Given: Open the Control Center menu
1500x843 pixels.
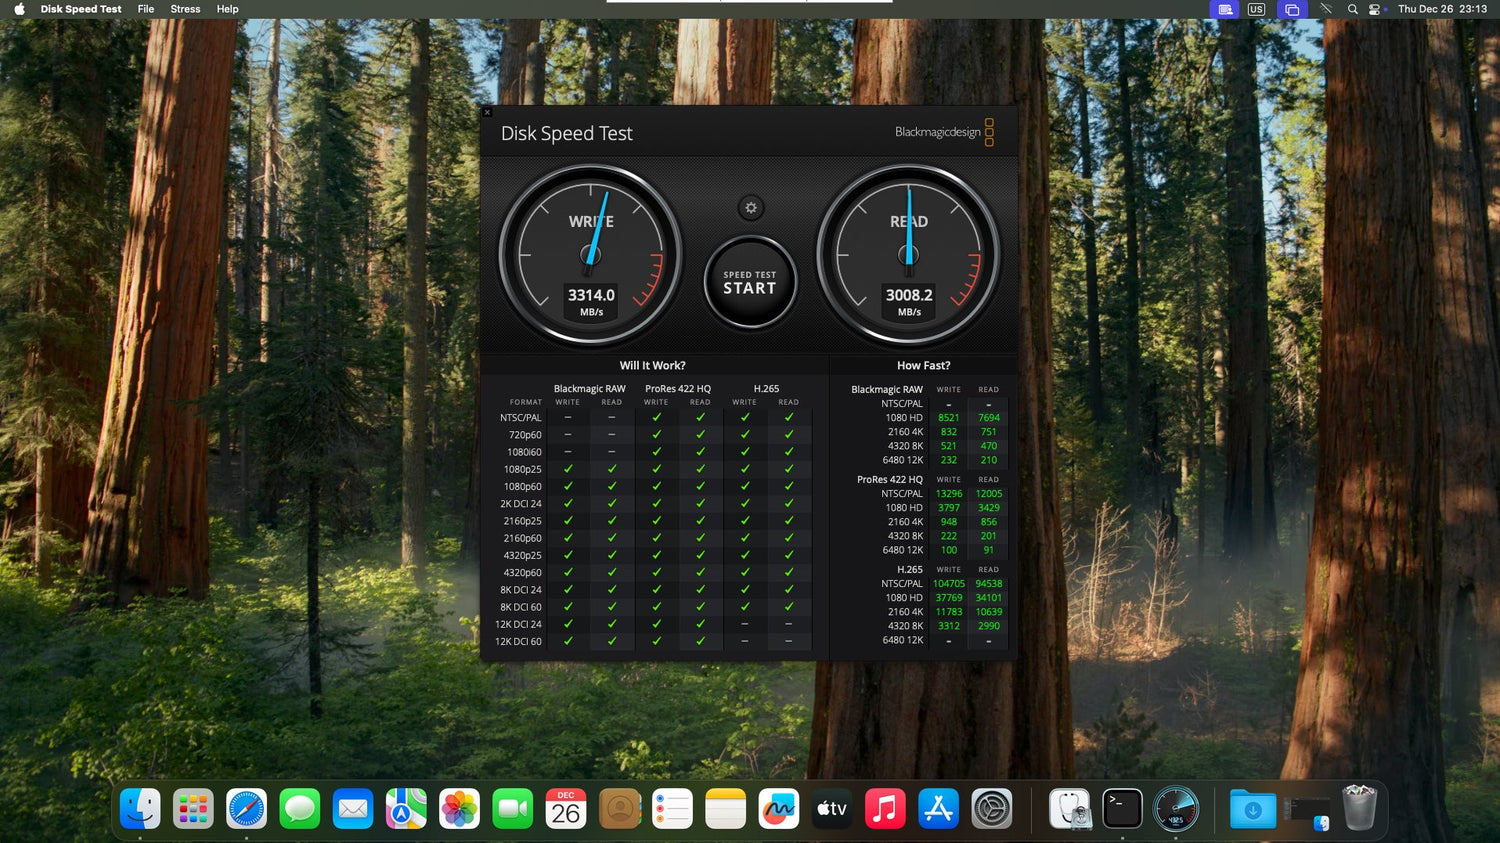Looking at the screenshot, I should pyautogui.click(x=1376, y=9).
